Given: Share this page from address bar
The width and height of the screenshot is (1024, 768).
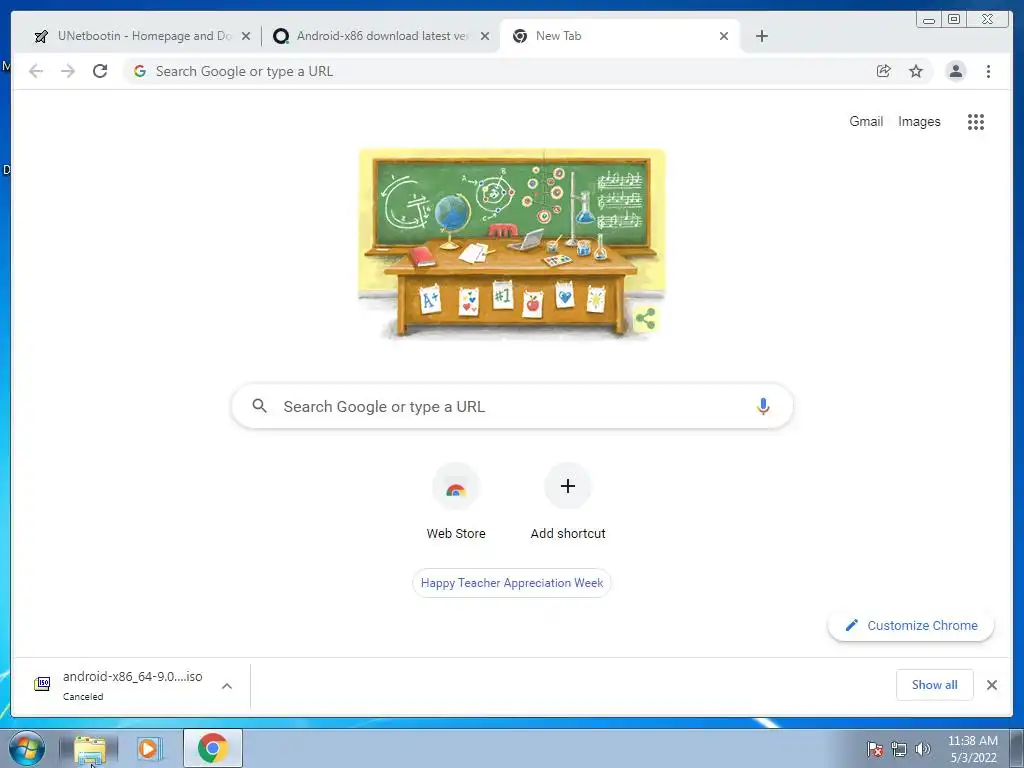Looking at the screenshot, I should (x=883, y=71).
